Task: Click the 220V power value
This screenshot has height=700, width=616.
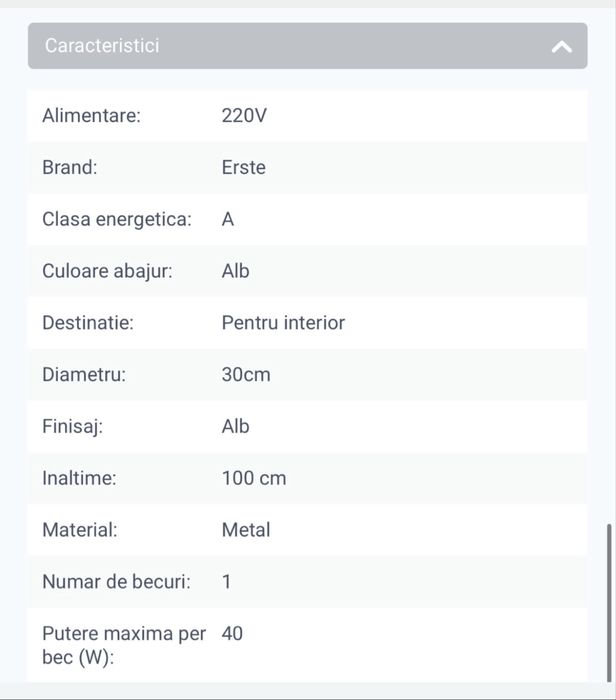Action: click(244, 116)
